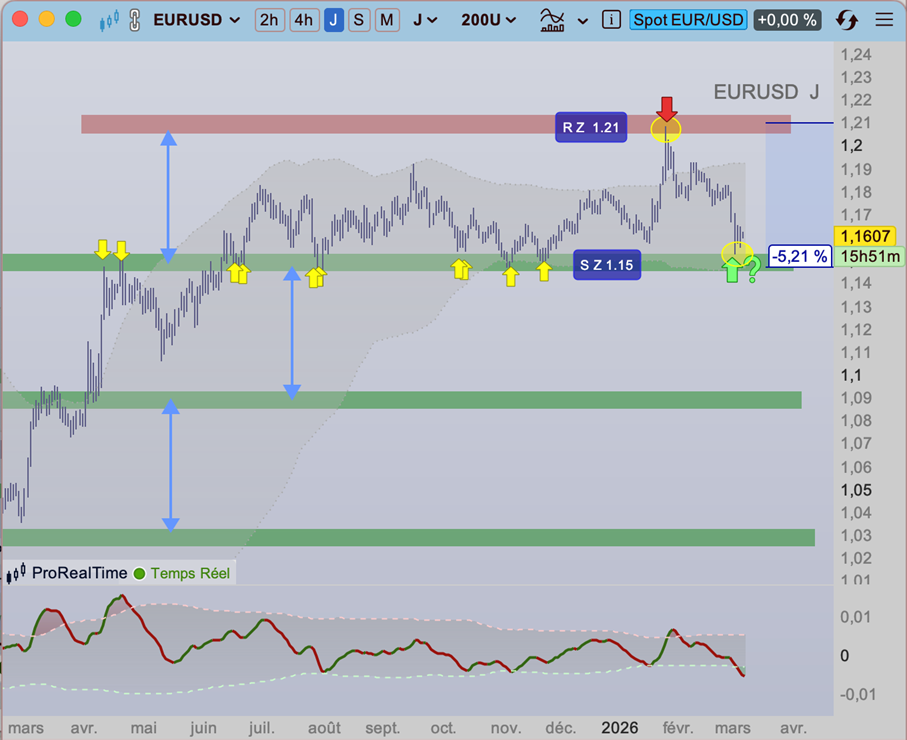Click the 15h51m countdown label
This screenshot has height=740, width=907.
coord(870,256)
